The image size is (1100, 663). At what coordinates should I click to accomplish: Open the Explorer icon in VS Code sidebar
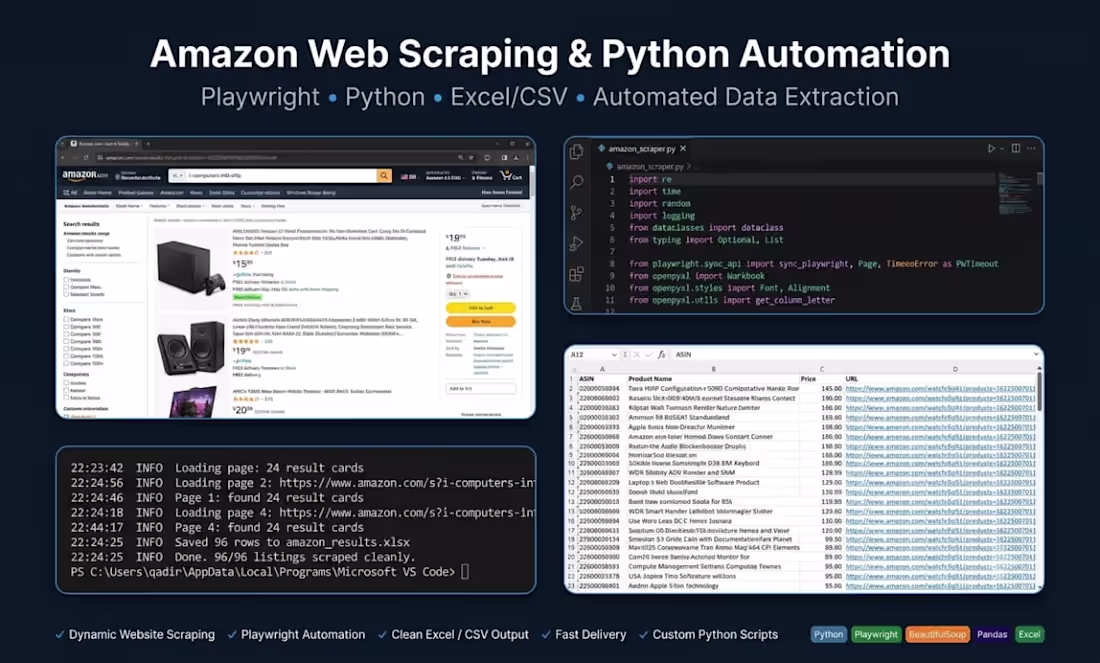[577, 152]
